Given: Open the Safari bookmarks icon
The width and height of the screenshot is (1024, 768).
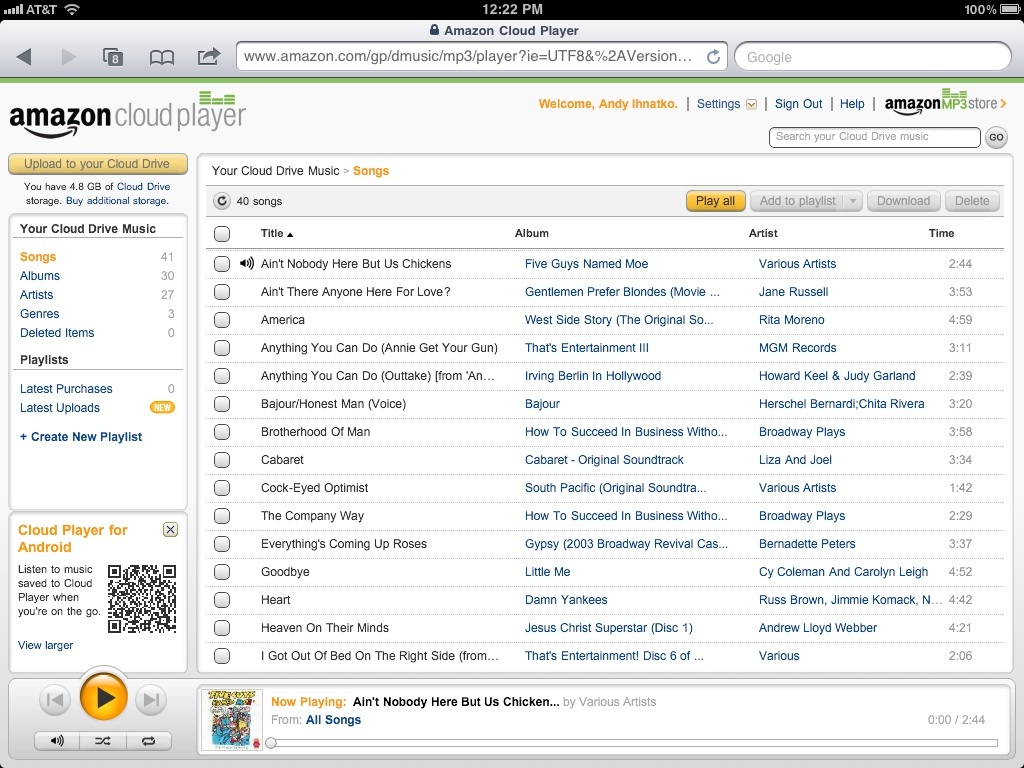Looking at the screenshot, I should tap(161, 57).
